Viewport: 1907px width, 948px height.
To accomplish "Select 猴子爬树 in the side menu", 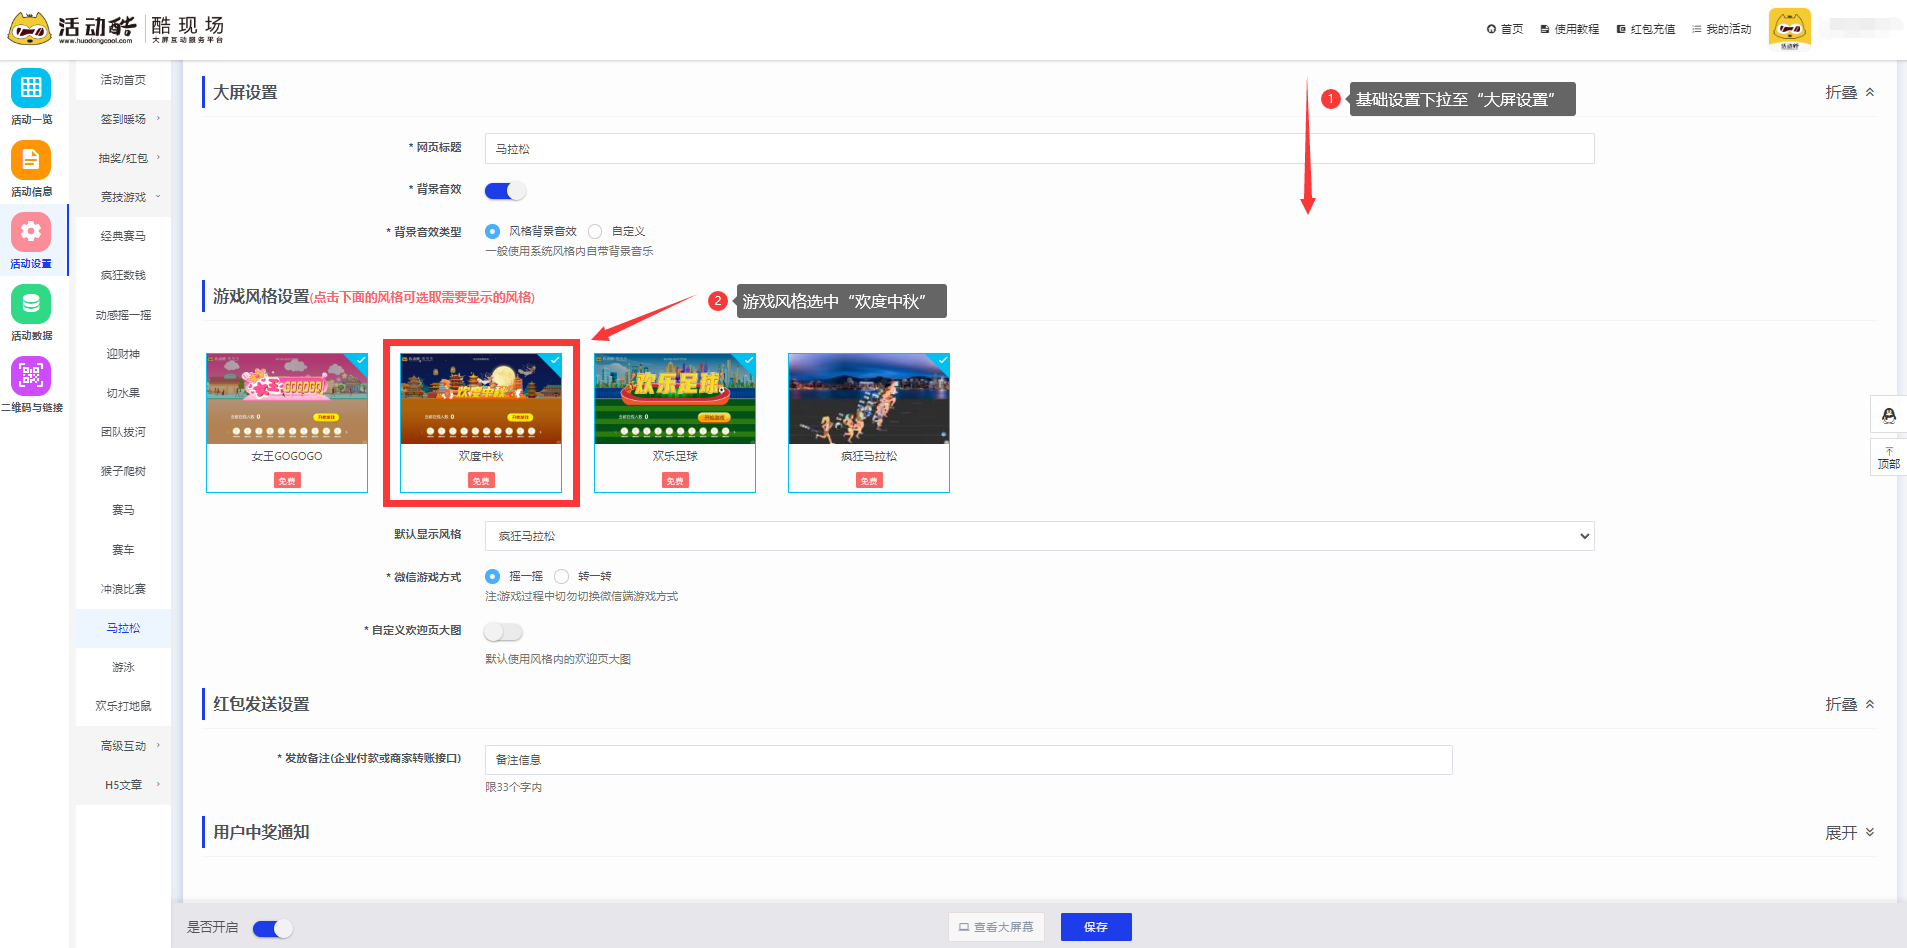I will [123, 471].
